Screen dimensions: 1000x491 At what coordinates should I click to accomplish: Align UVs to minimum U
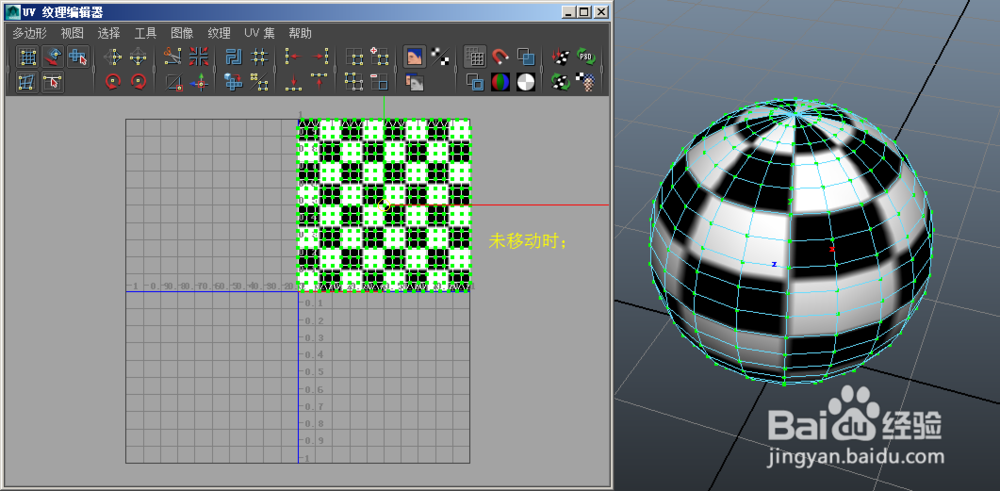point(293,57)
